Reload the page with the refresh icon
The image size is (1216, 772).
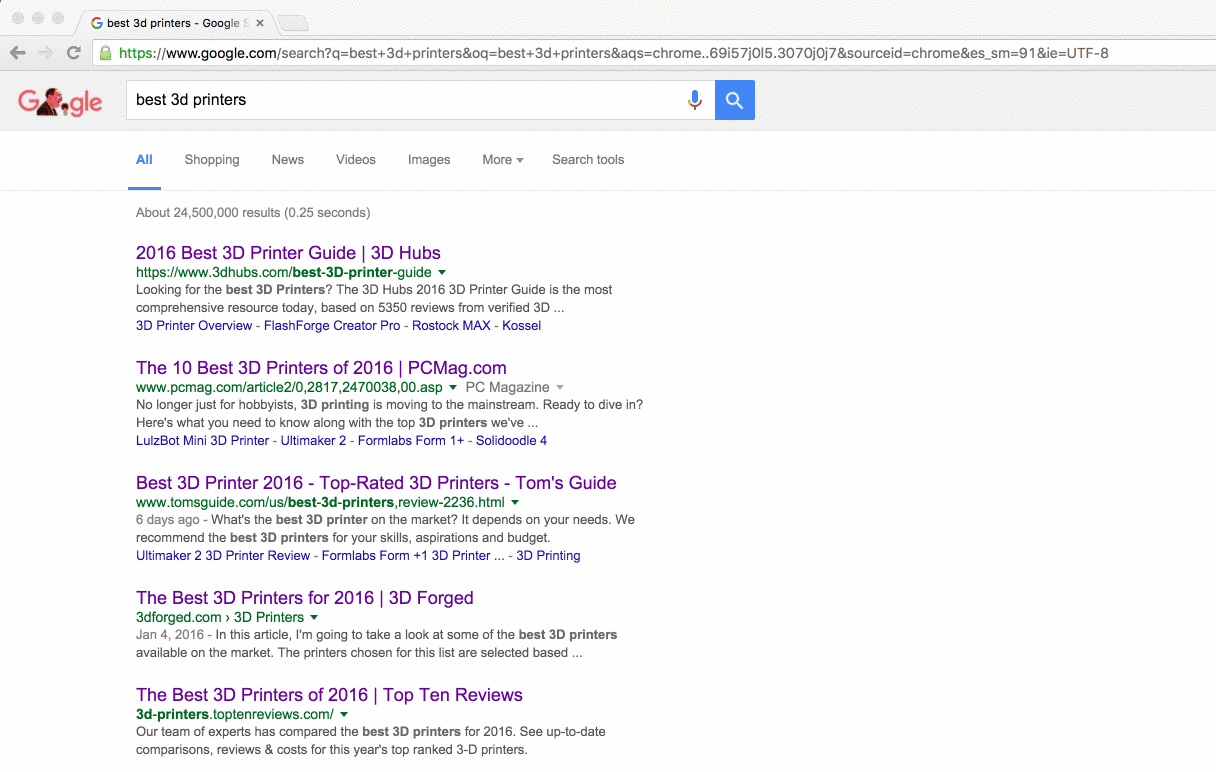(73, 53)
